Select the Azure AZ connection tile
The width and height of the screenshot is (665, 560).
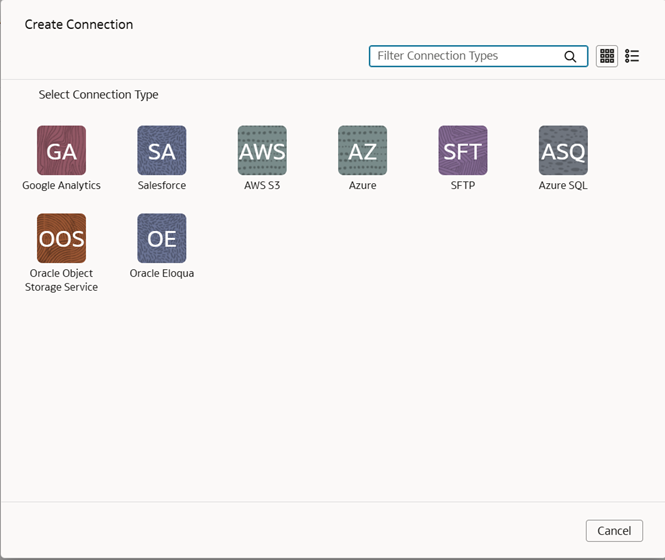tap(363, 150)
